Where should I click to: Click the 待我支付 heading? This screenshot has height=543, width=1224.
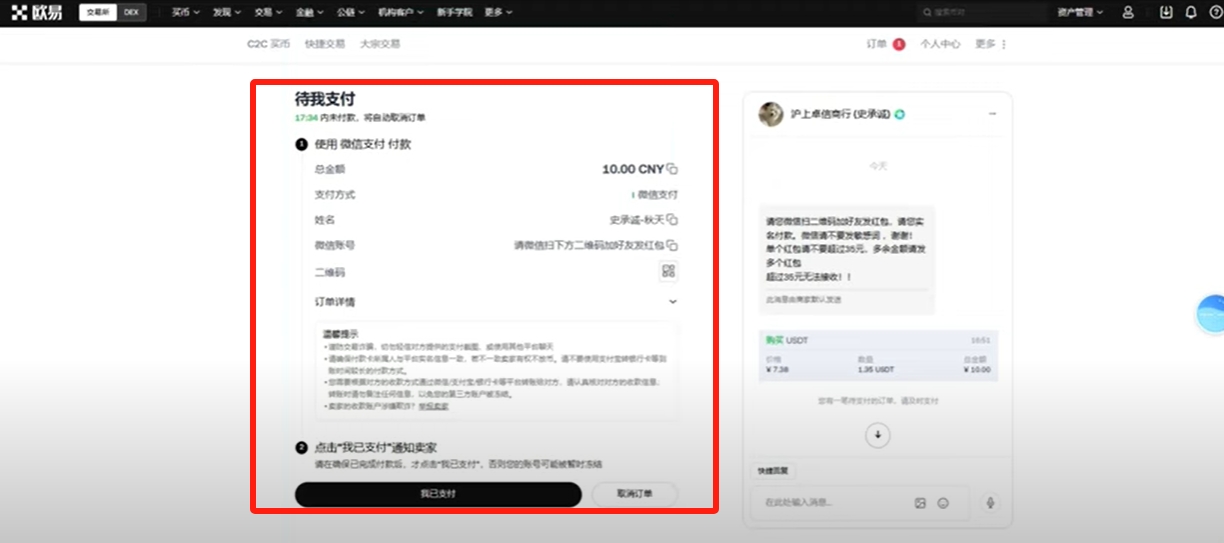coord(324,99)
